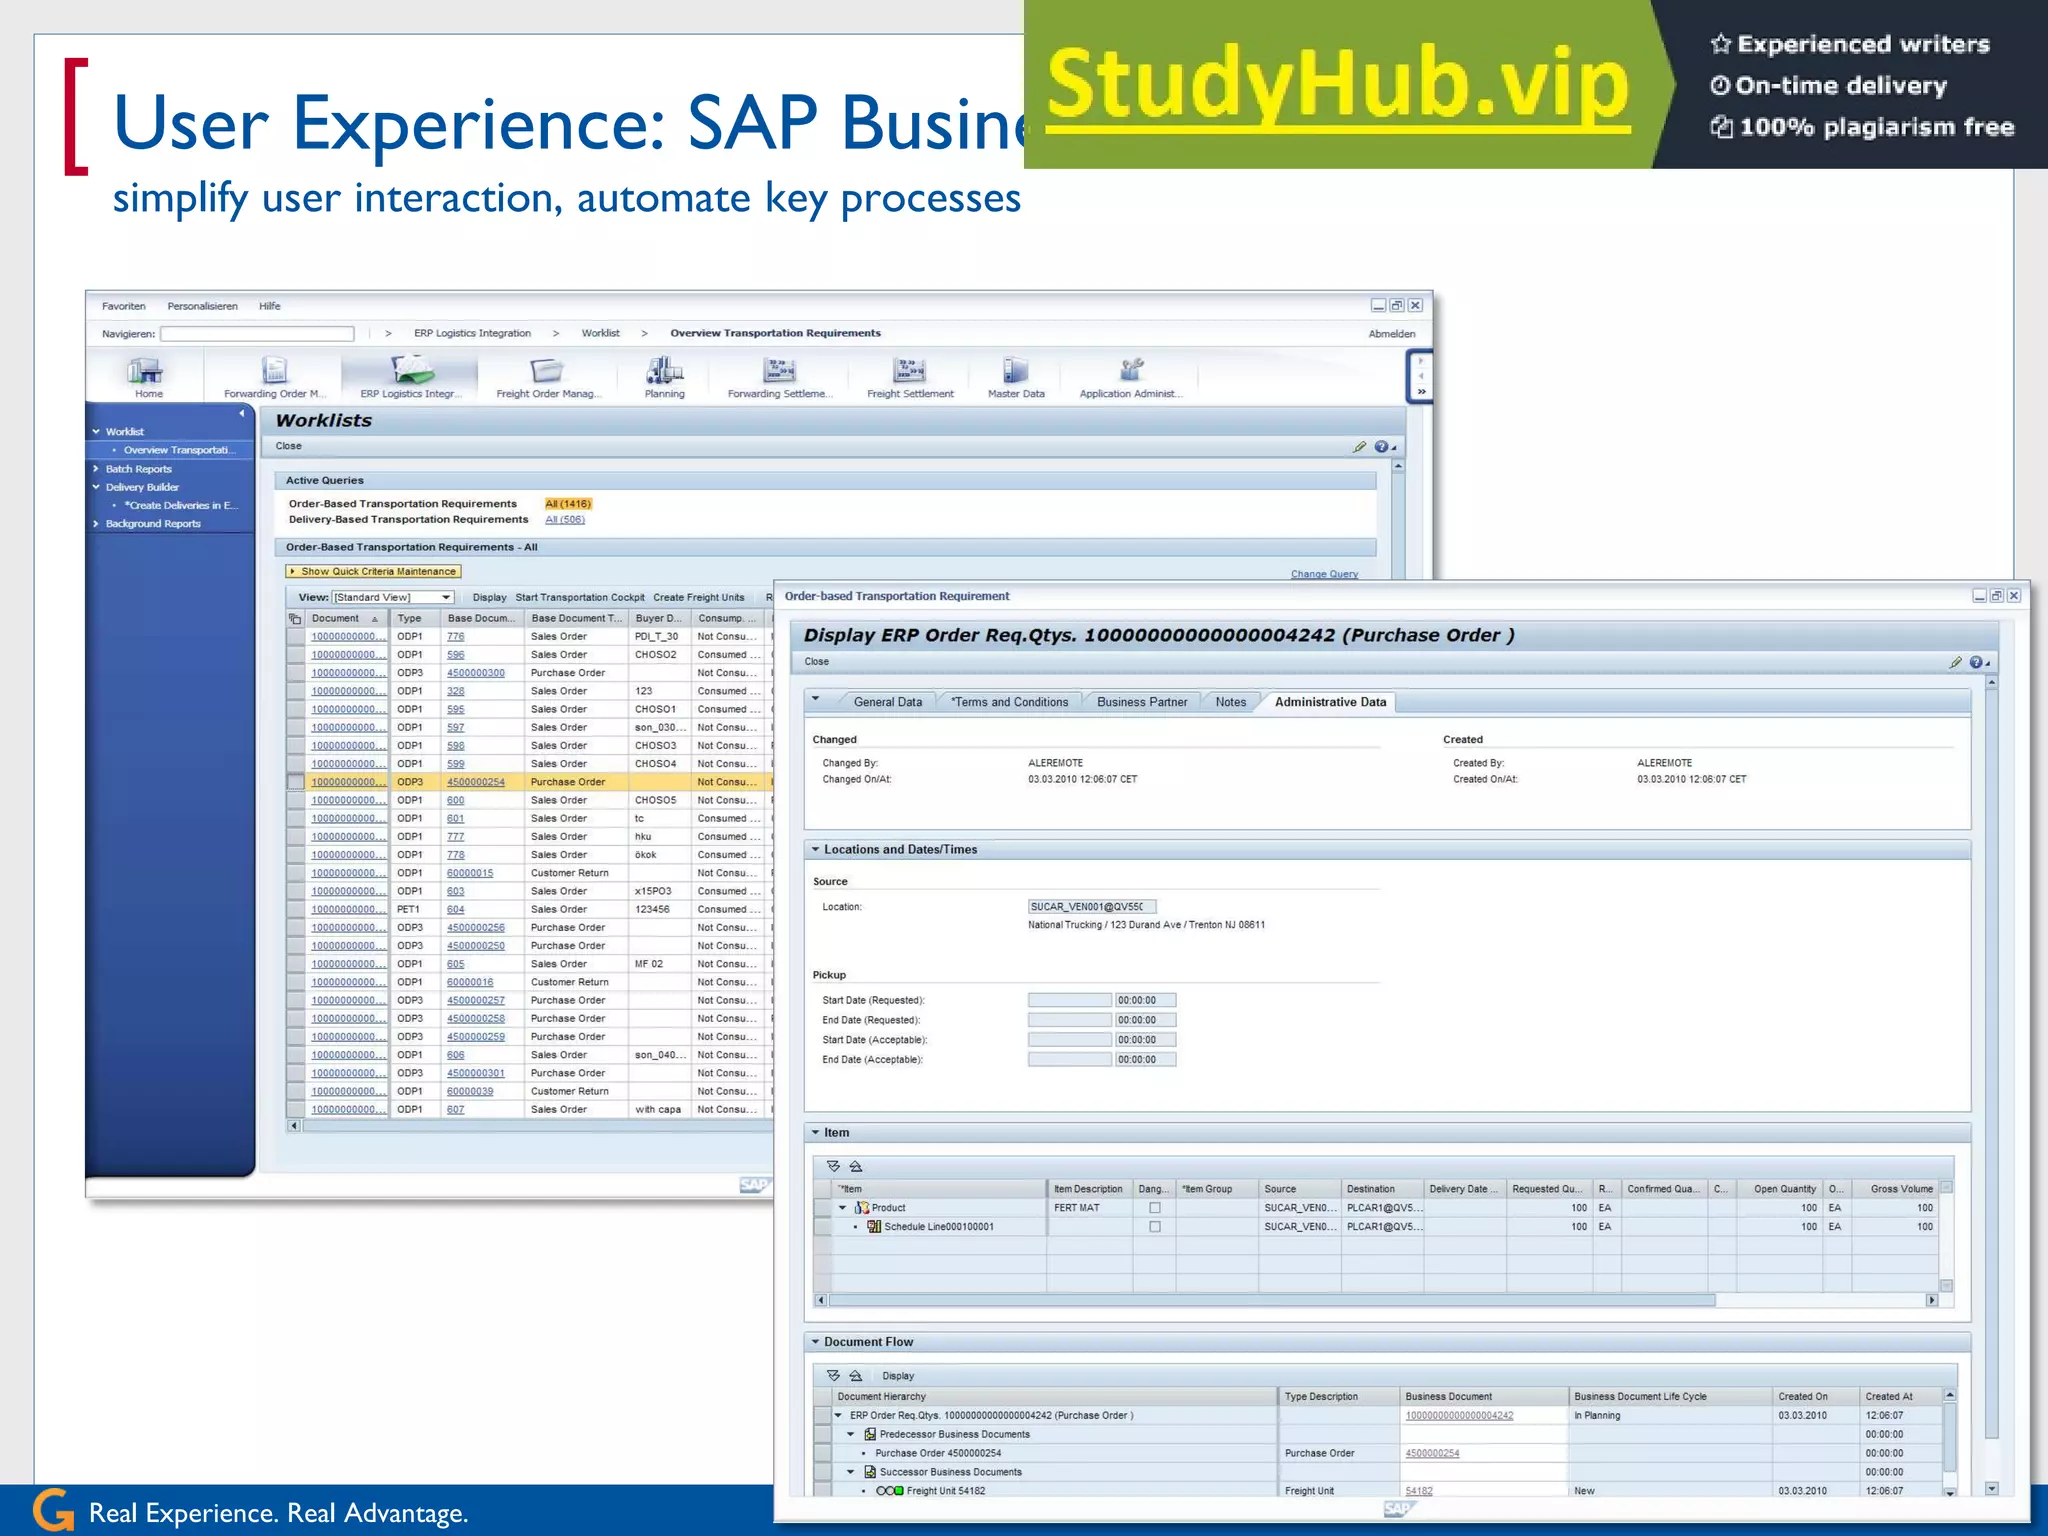Click pencil personalize icon in Worklists
Image resolution: width=2048 pixels, height=1536 pixels.
[1359, 447]
